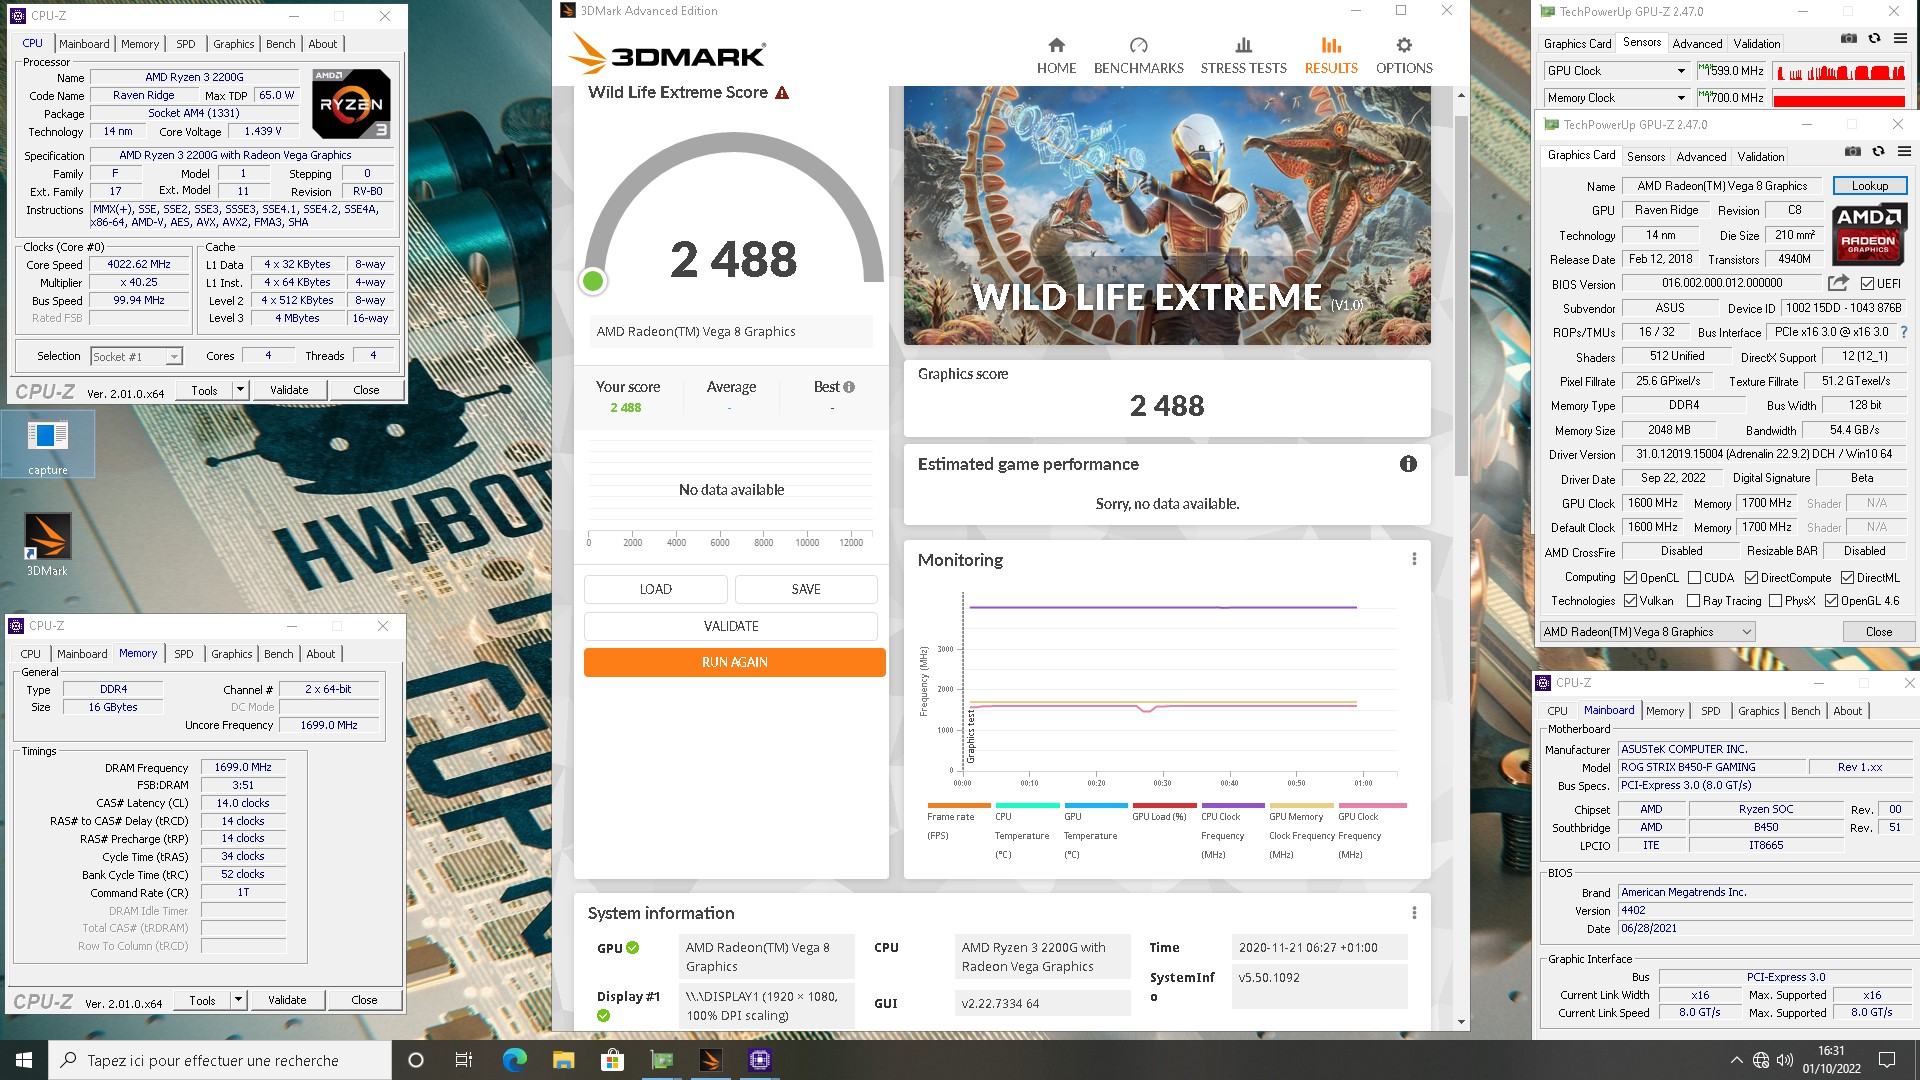1920x1080 pixels.
Task: Open Graphics tab in the CPU-Z Mainboard-tab window
Action: [1758, 711]
